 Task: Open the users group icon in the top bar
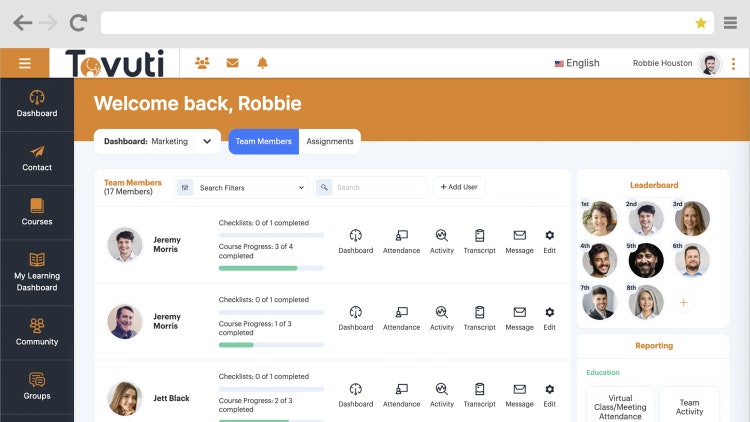click(x=202, y=63)
